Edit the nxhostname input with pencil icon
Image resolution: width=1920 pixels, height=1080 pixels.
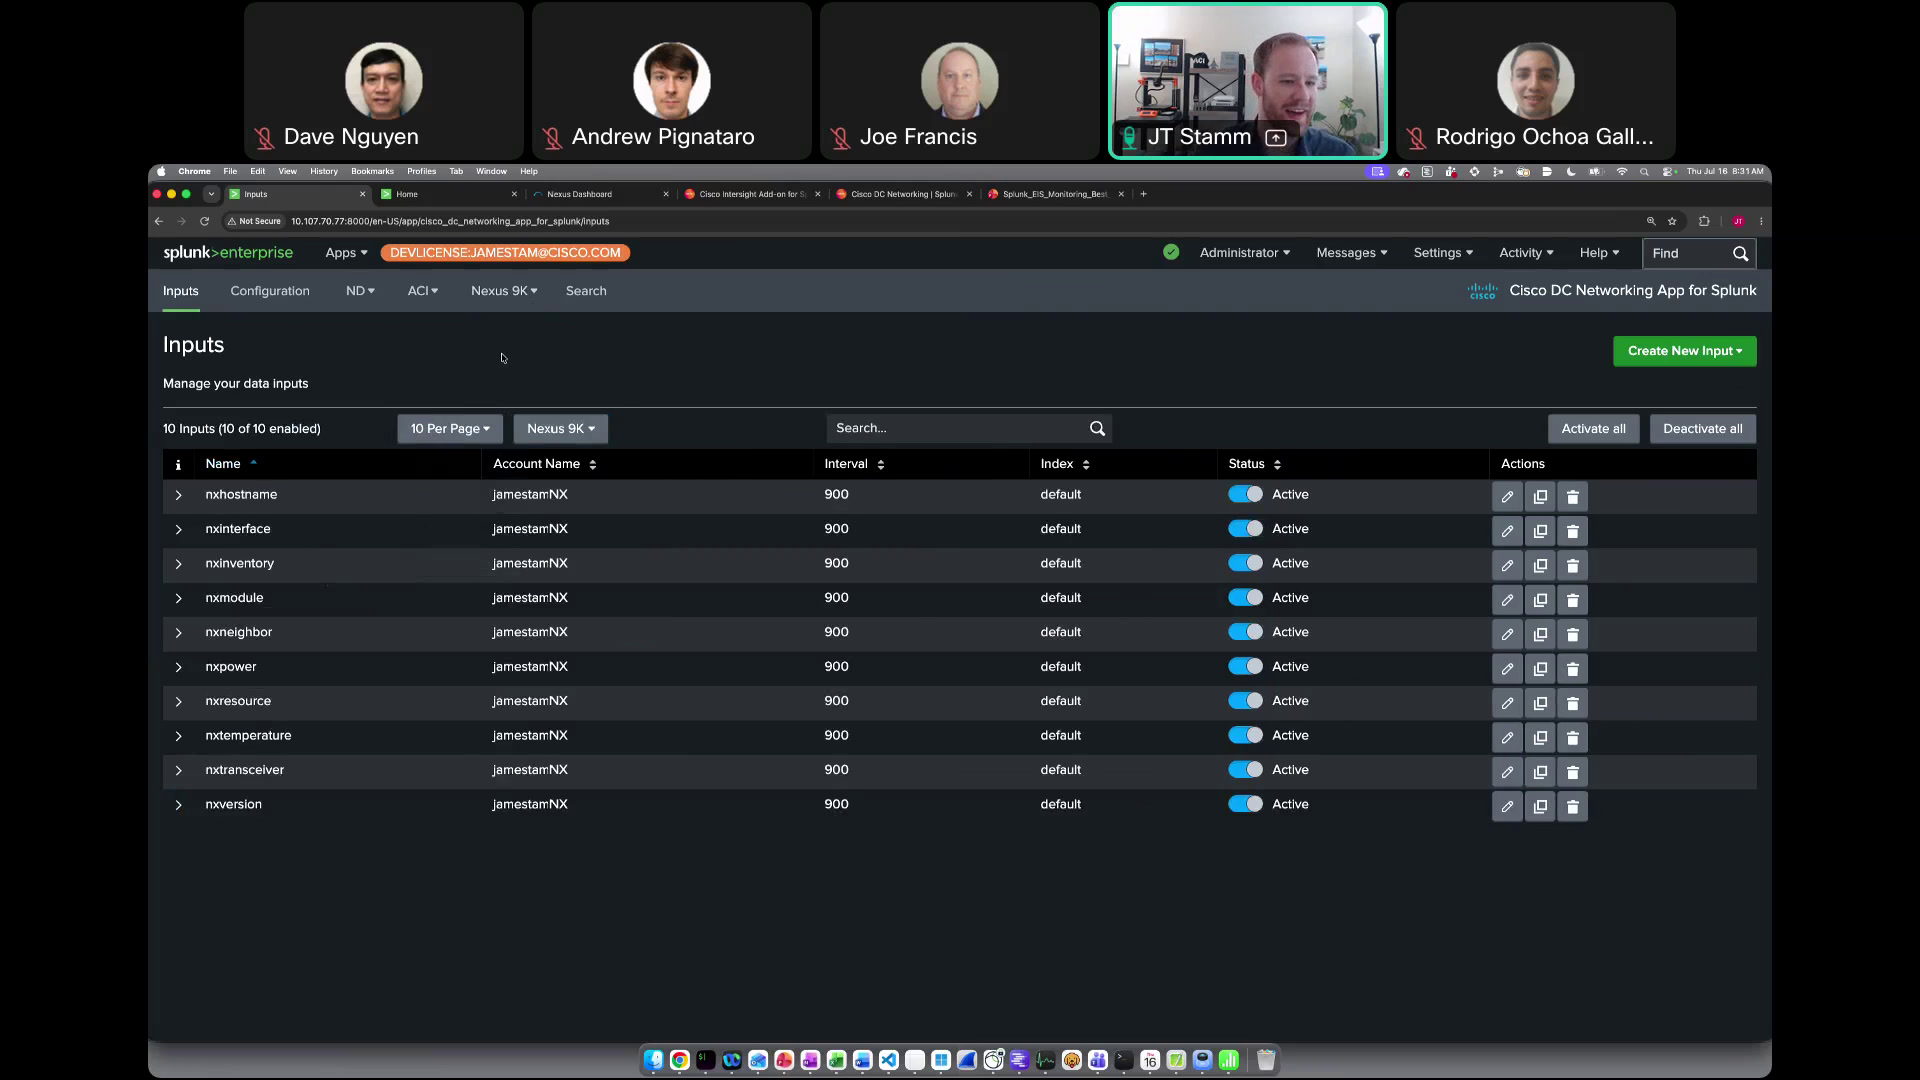coord(1507,496)
